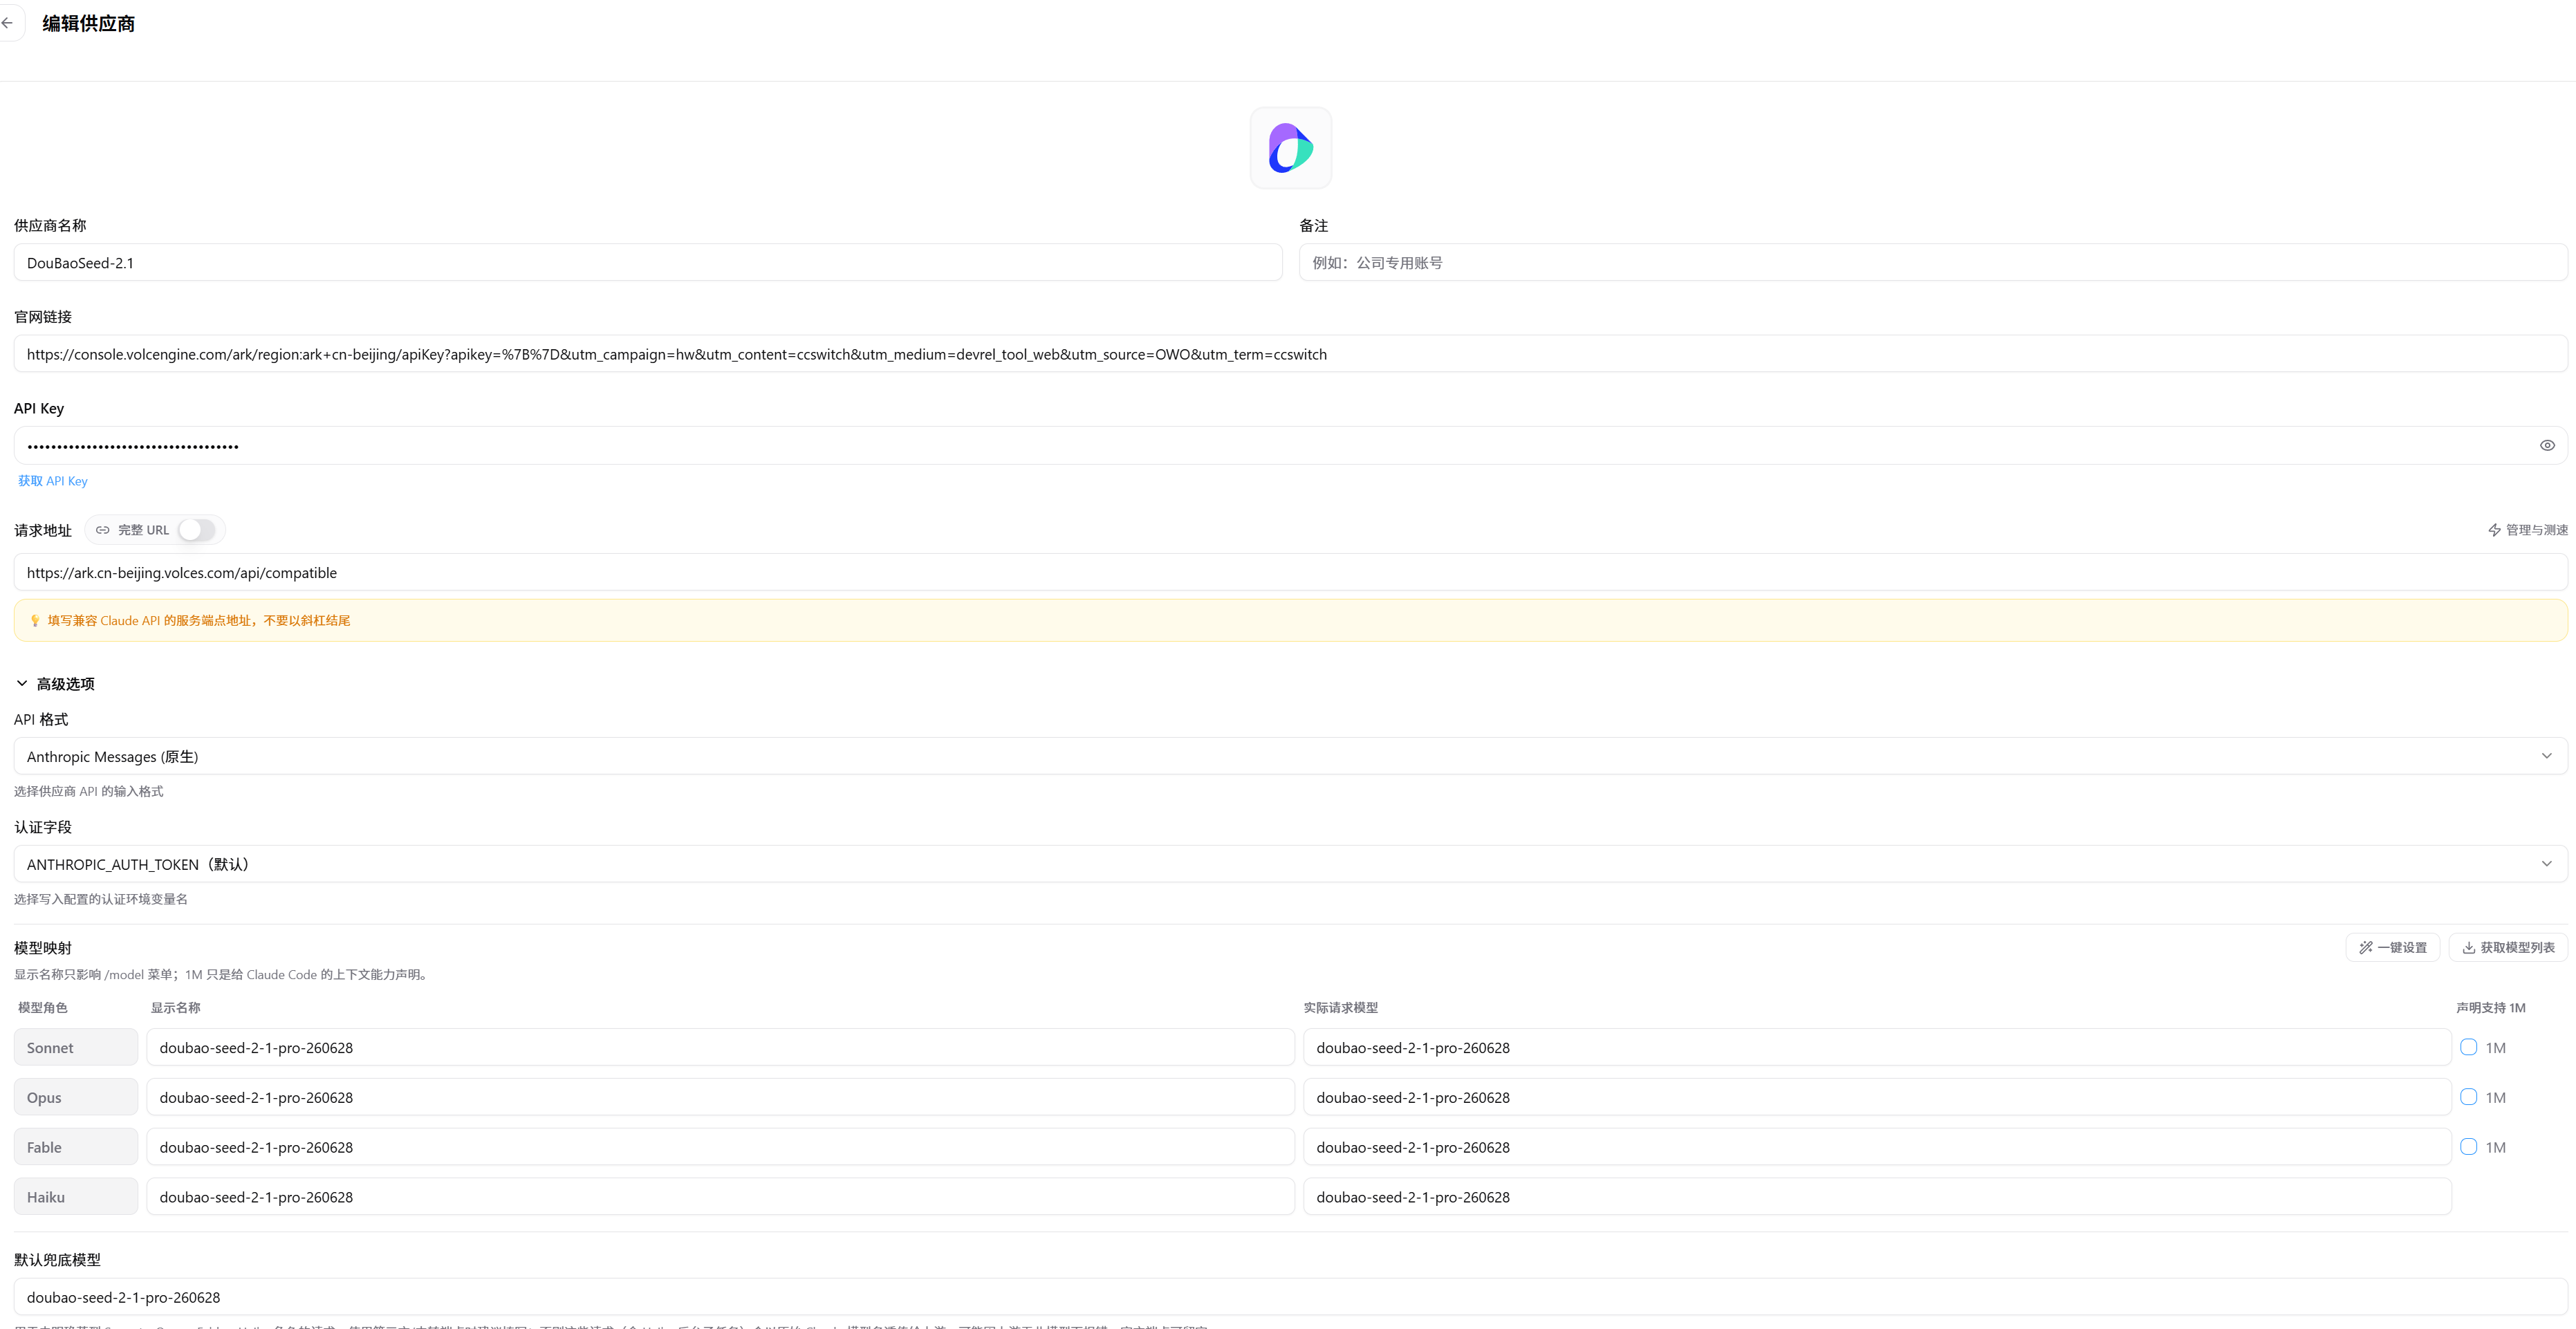
Task: Edit Haiku 显示名称 field
Action: (x=720, y=1197)
